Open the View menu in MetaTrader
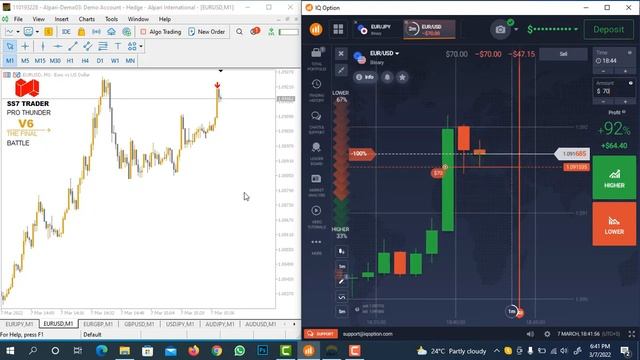The height and width of the screenshot is (360, 640). click(x=38, y=19)
